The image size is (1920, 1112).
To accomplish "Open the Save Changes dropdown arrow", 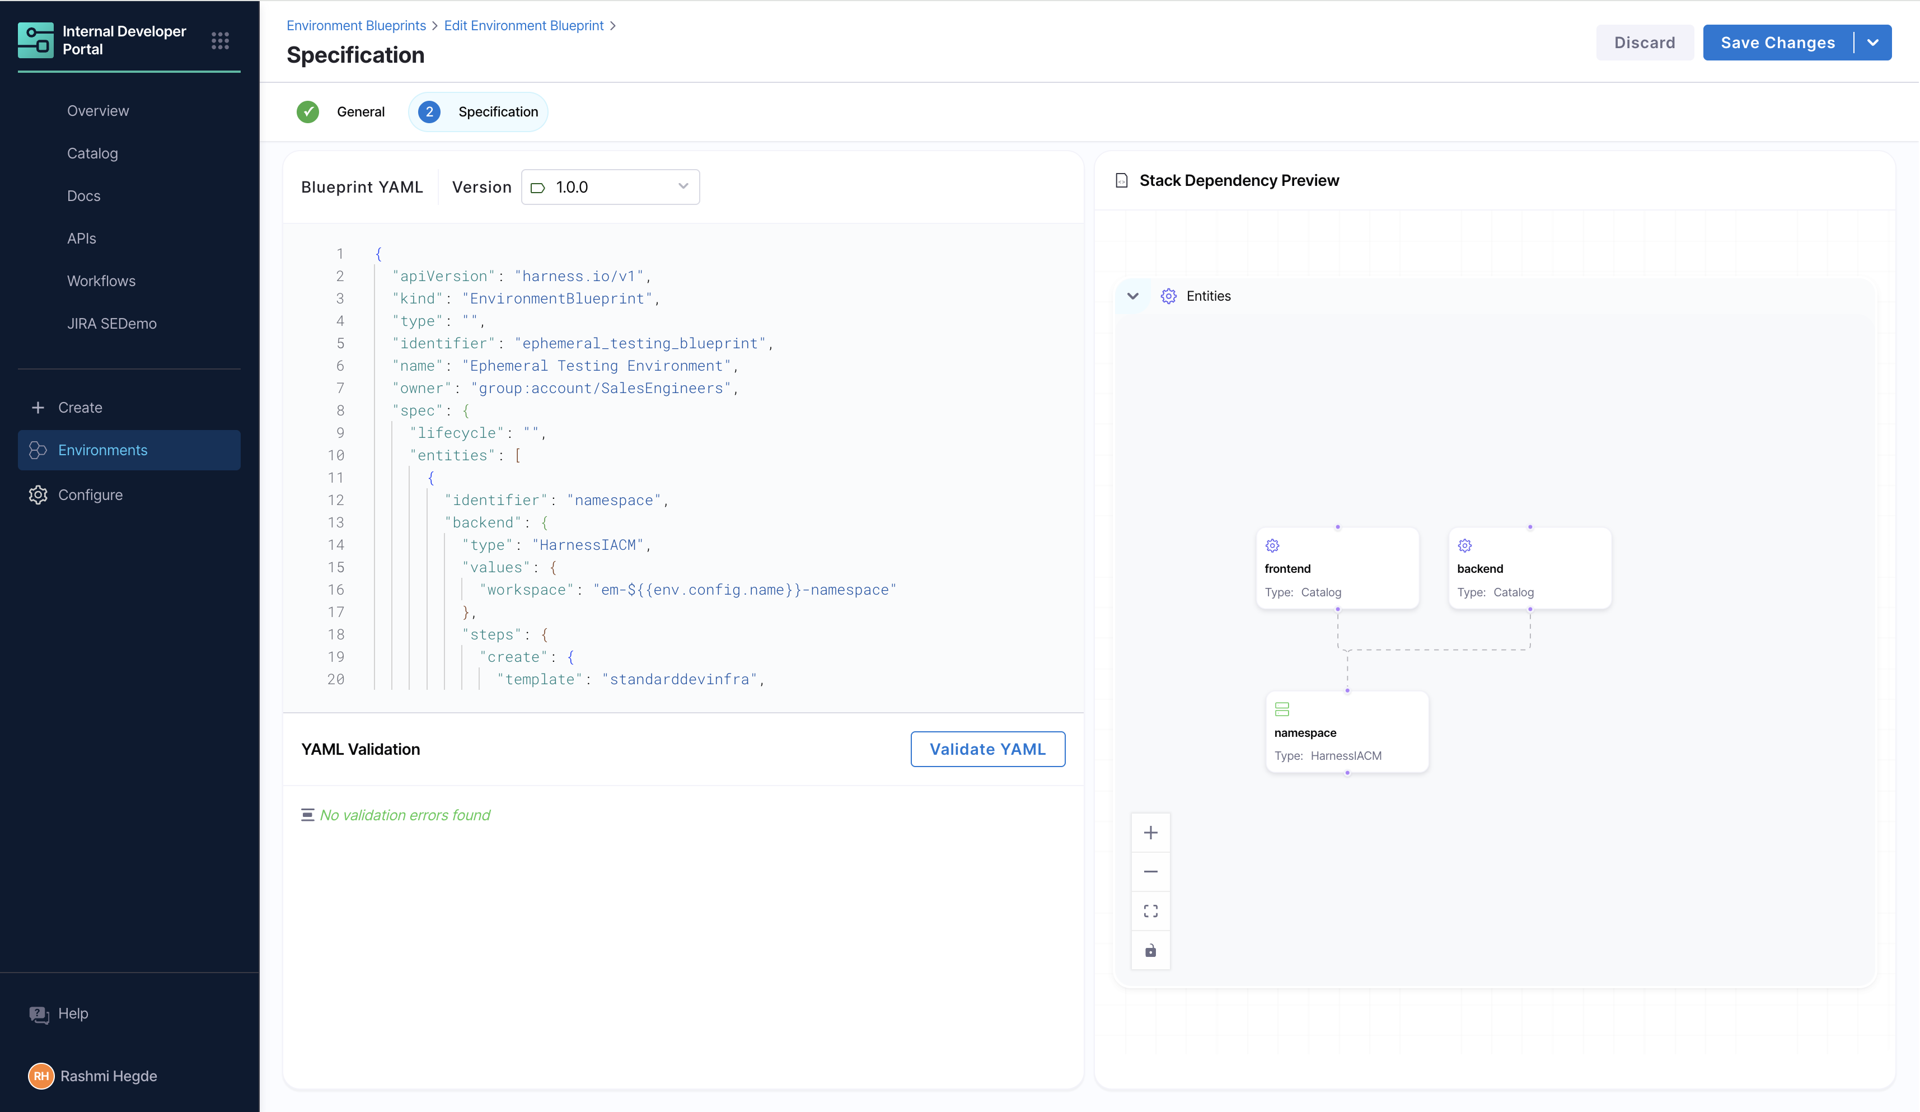I will [1873, 43].
